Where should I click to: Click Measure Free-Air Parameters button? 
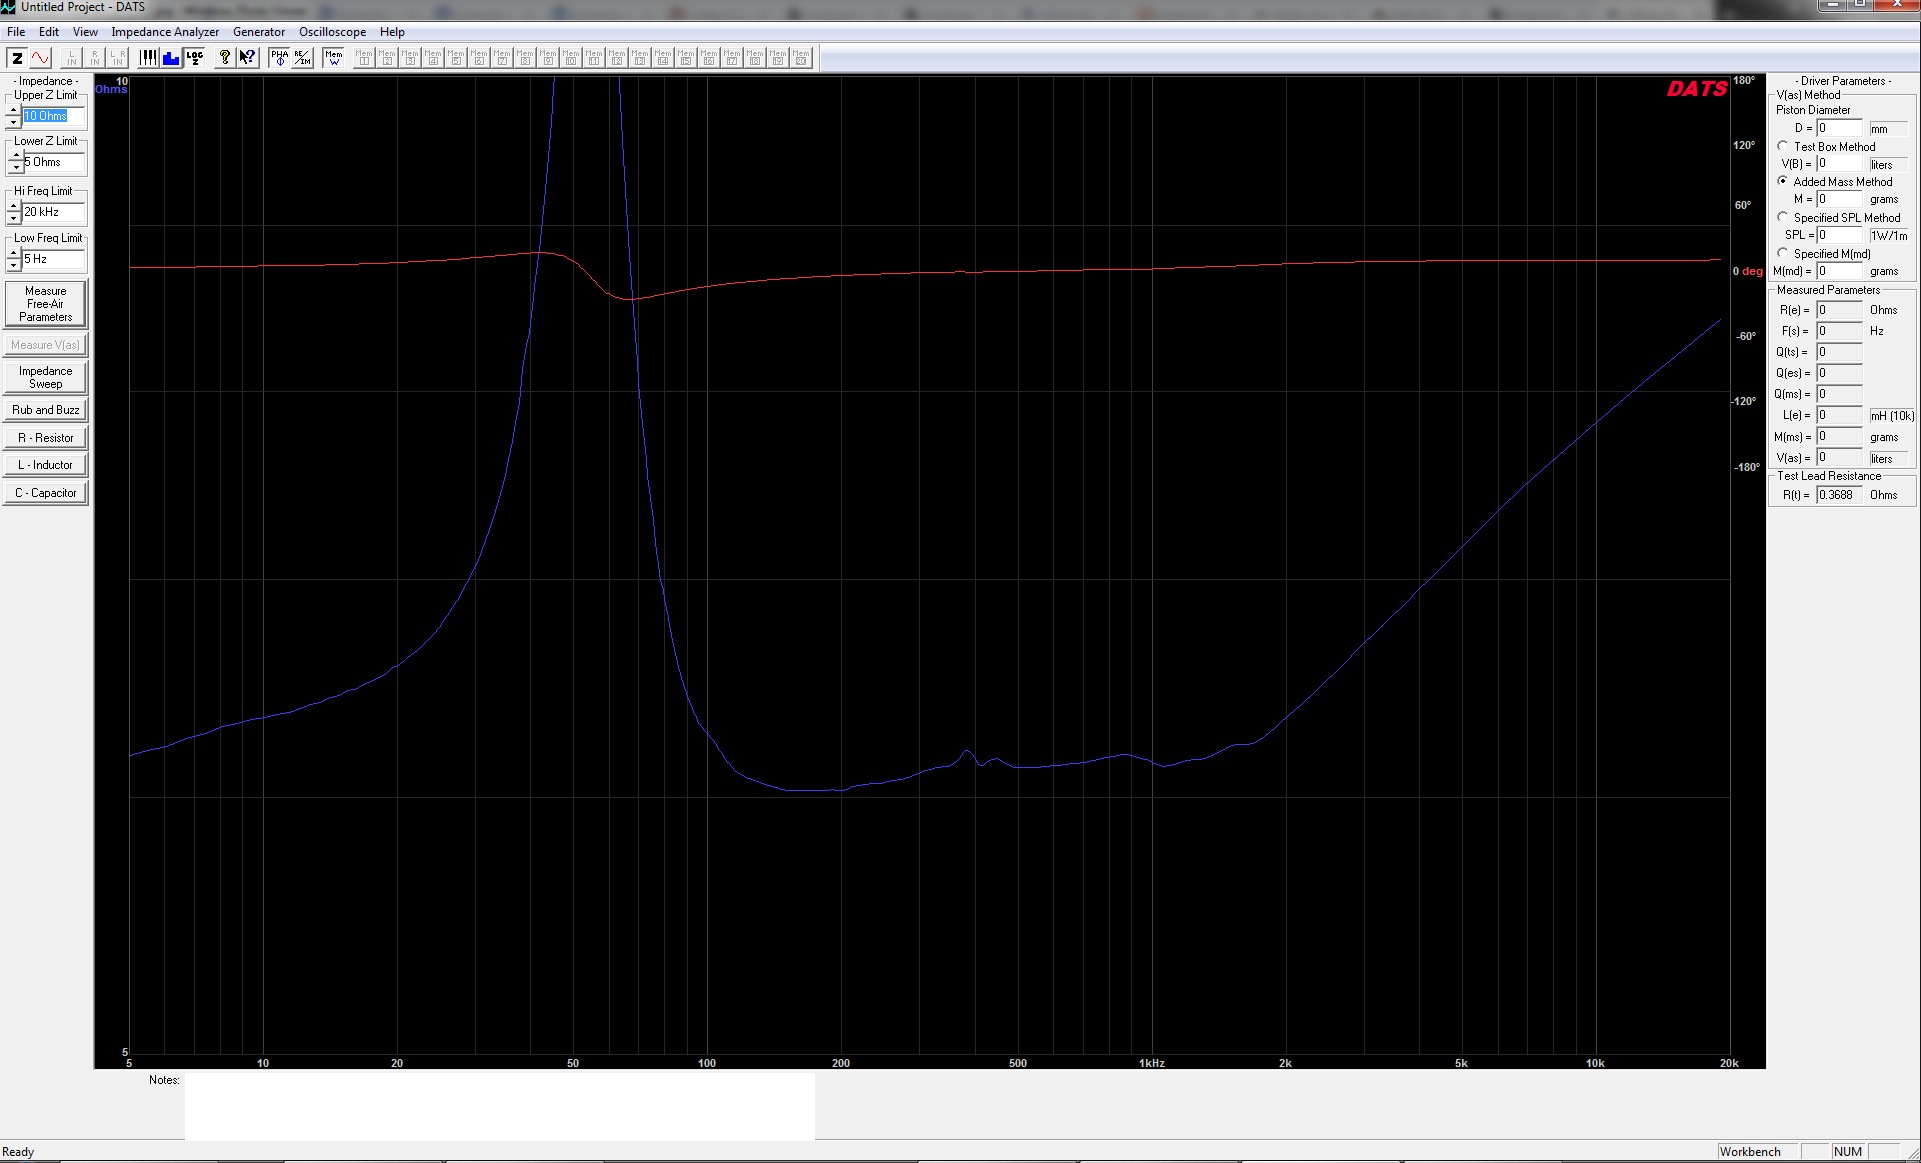(46, 304)
